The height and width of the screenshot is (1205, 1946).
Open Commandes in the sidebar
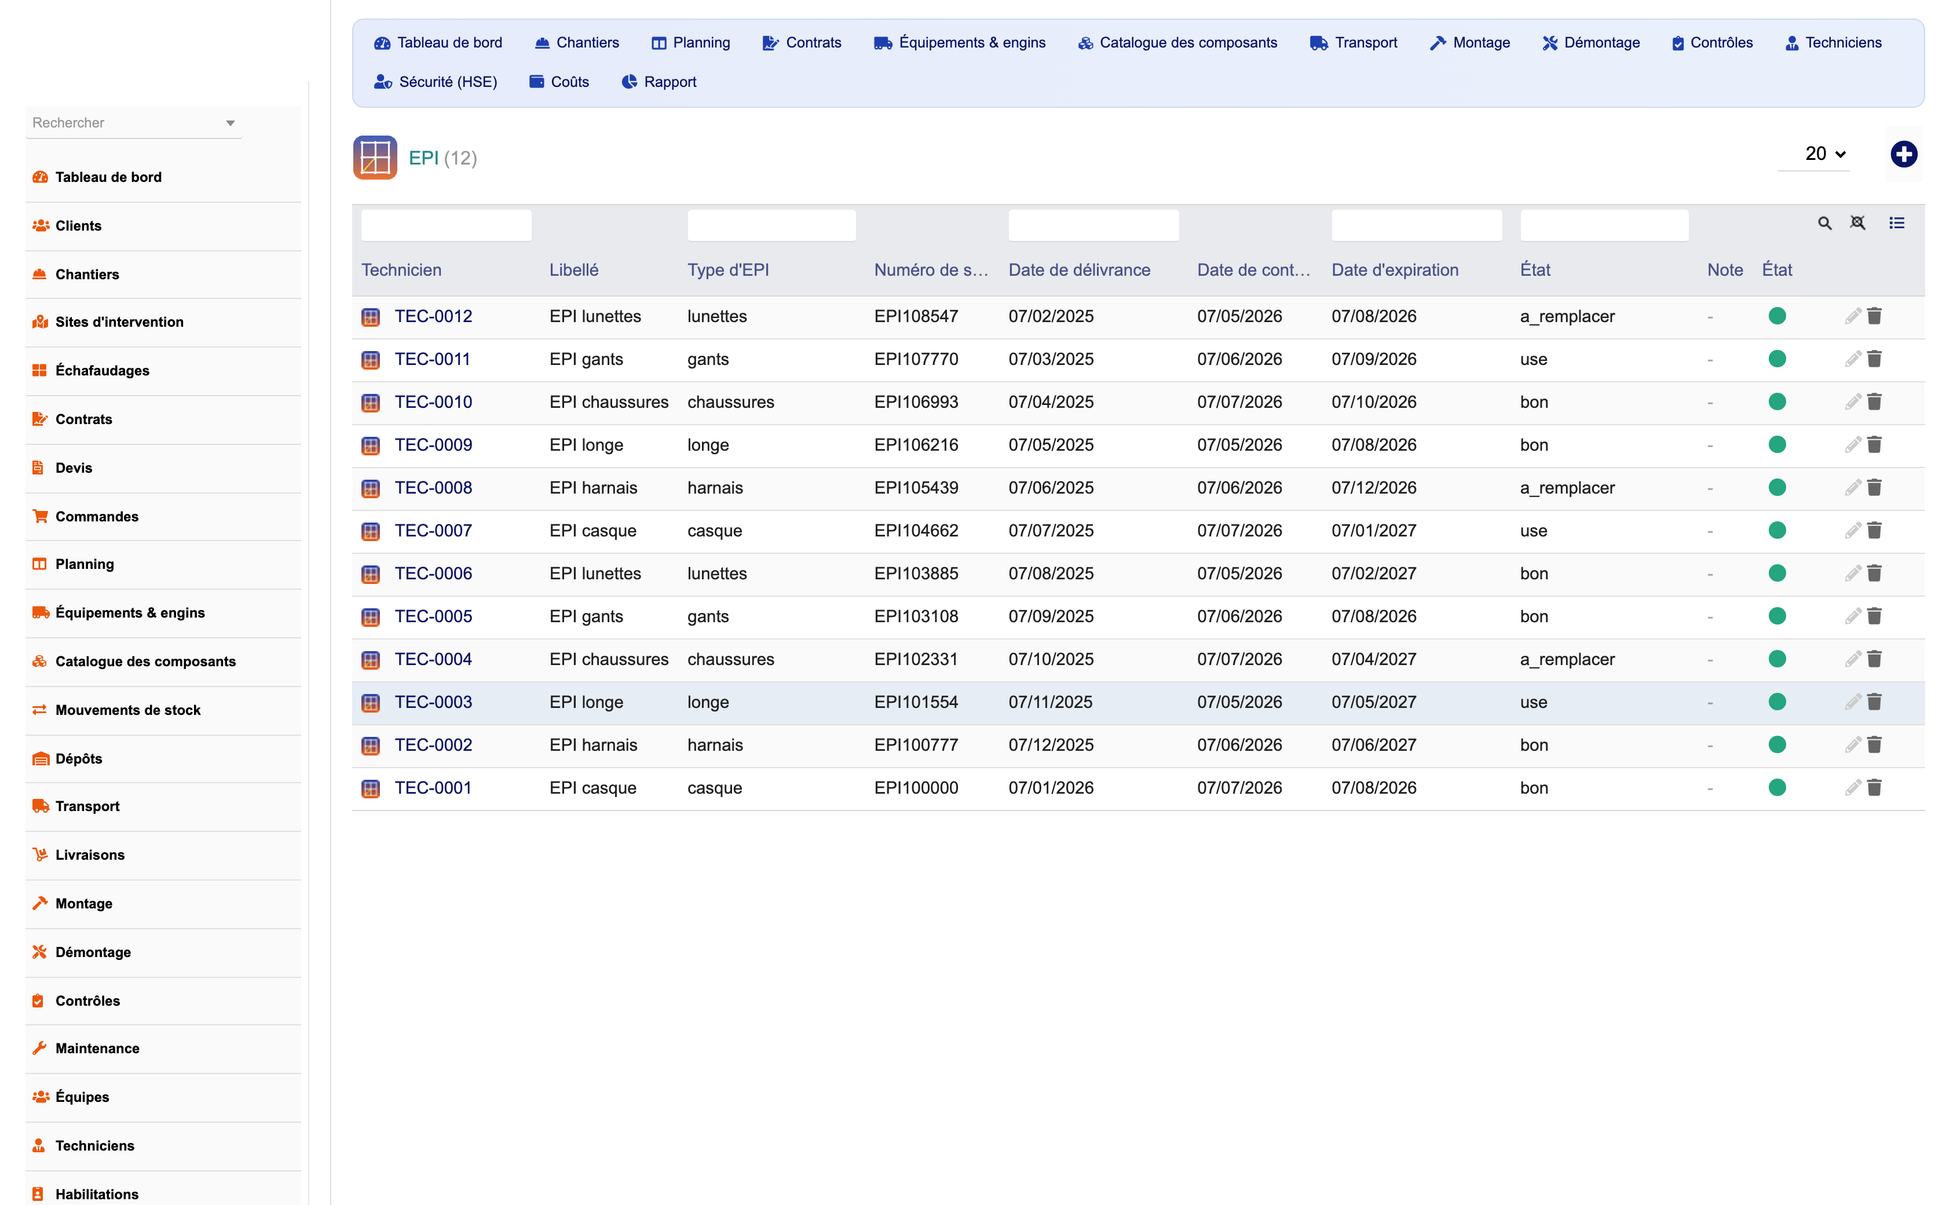pos(163,517)
